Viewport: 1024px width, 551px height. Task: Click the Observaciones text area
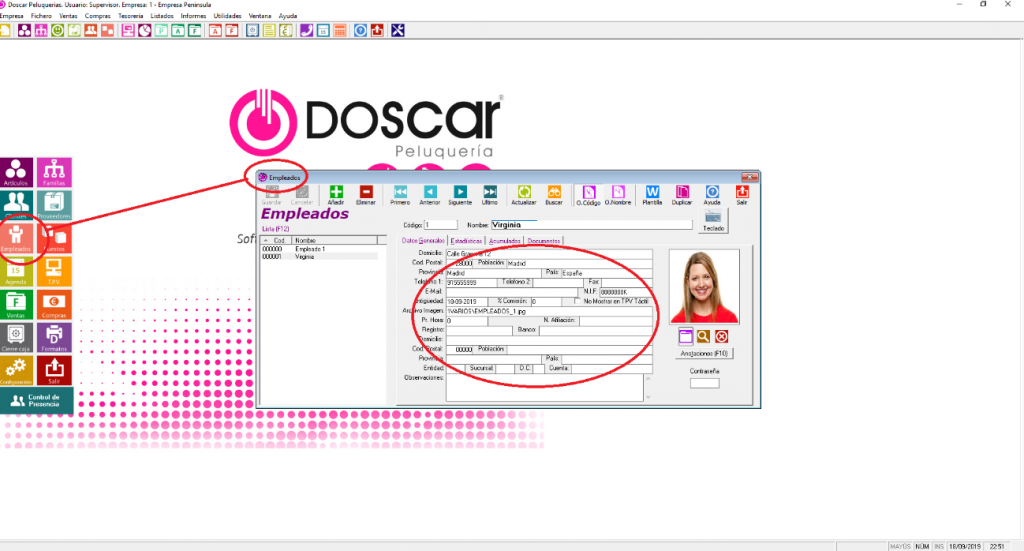pos(544,387)
